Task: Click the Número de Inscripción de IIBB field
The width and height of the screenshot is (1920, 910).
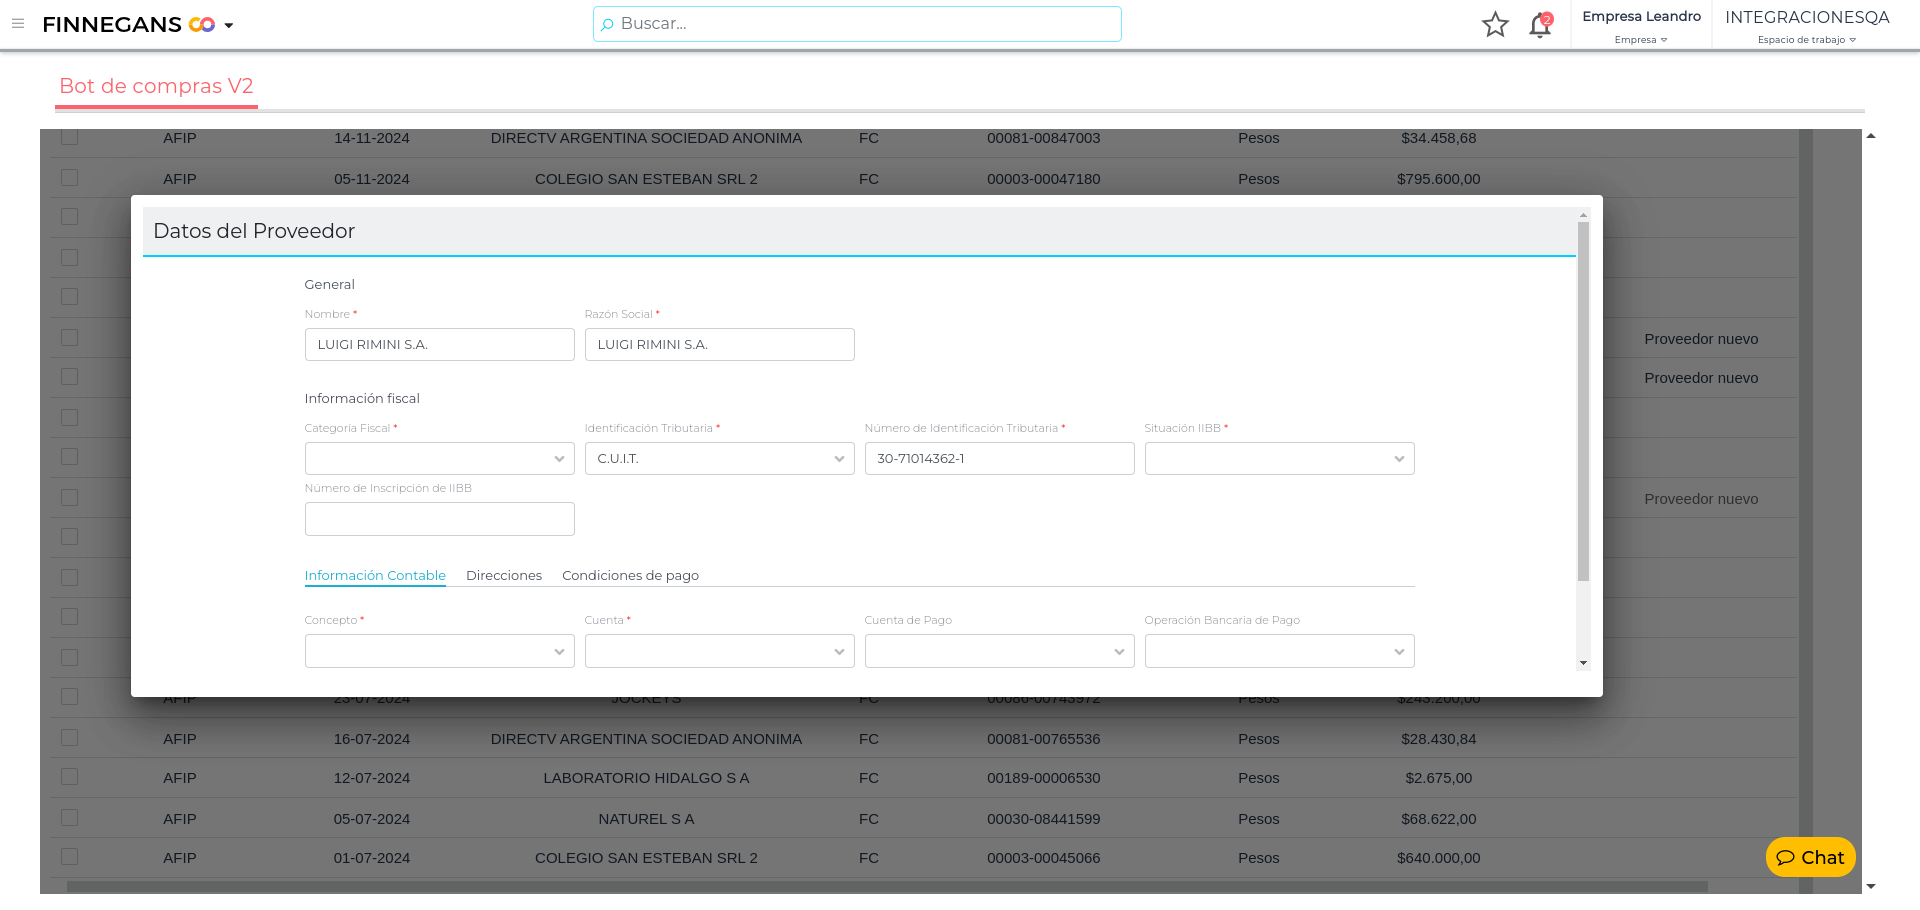Action: click(x=439, y=519)
